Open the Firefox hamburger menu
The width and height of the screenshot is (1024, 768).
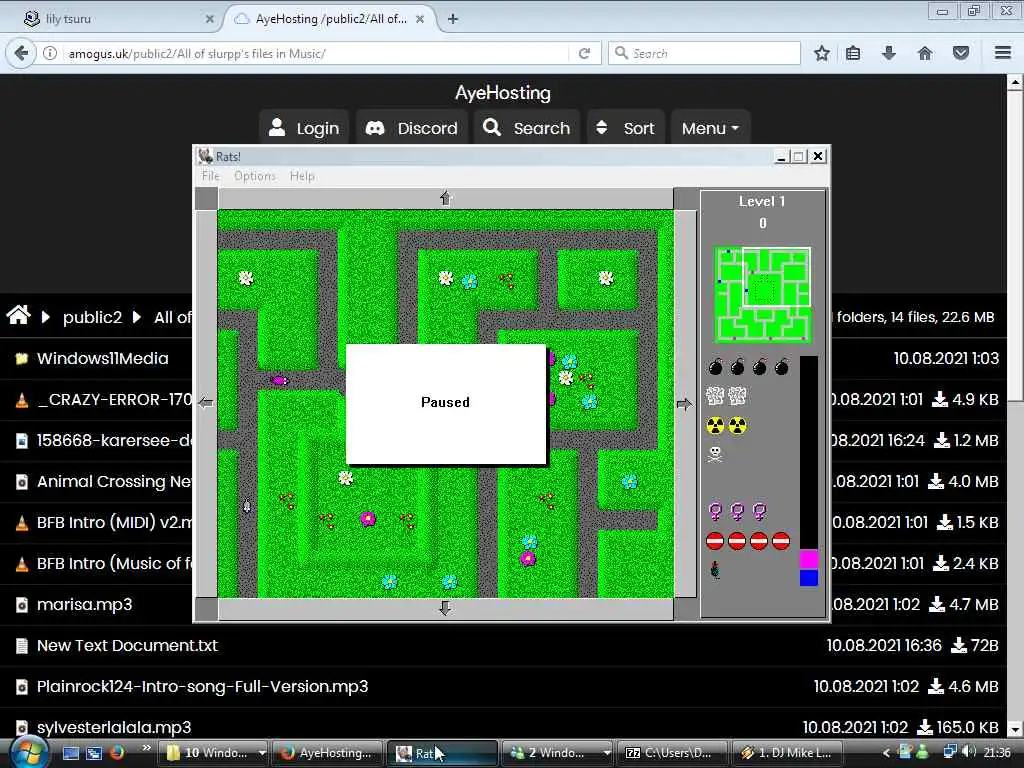(1003, 53)
